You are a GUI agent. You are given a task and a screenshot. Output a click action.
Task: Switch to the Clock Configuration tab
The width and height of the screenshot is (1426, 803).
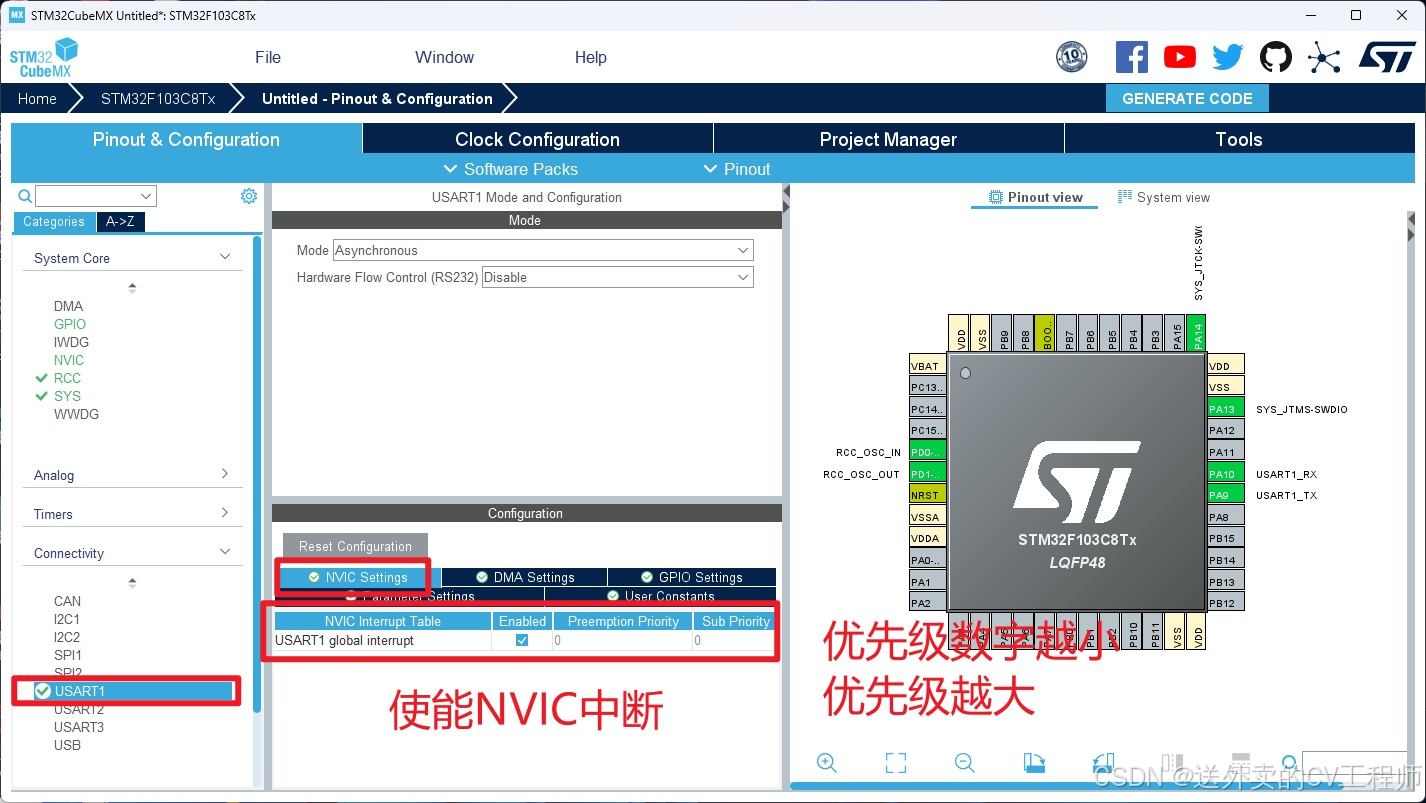[537, 138]
